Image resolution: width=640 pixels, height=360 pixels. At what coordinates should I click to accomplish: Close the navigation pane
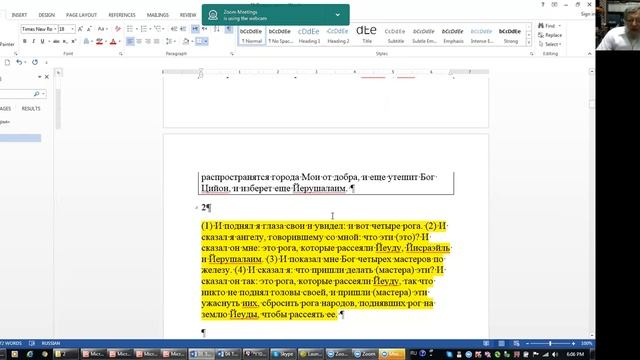pos(47,77)
